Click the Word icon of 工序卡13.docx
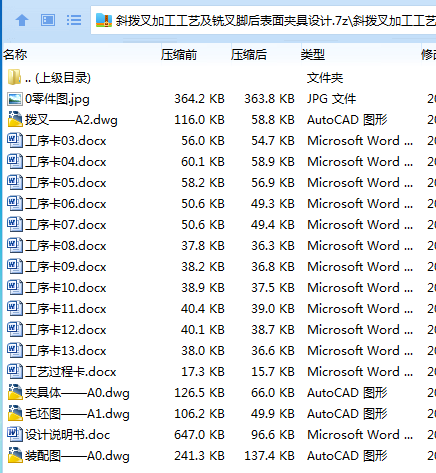Screen dimensions: 436x473 pos(15,350)
